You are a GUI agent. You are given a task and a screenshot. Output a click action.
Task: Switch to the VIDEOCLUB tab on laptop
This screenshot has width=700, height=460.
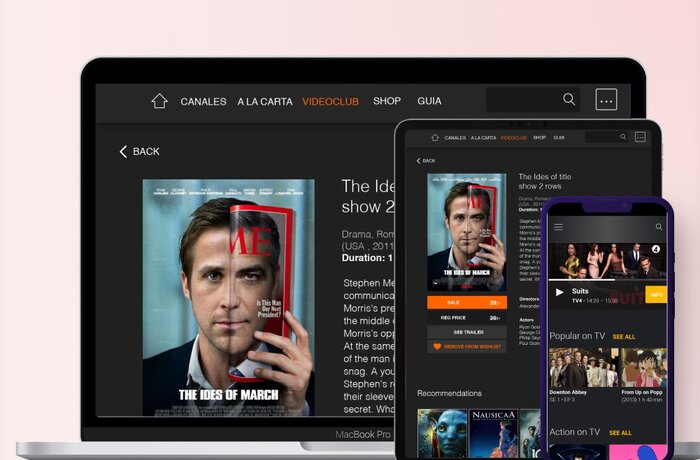[x=331, y=101]
